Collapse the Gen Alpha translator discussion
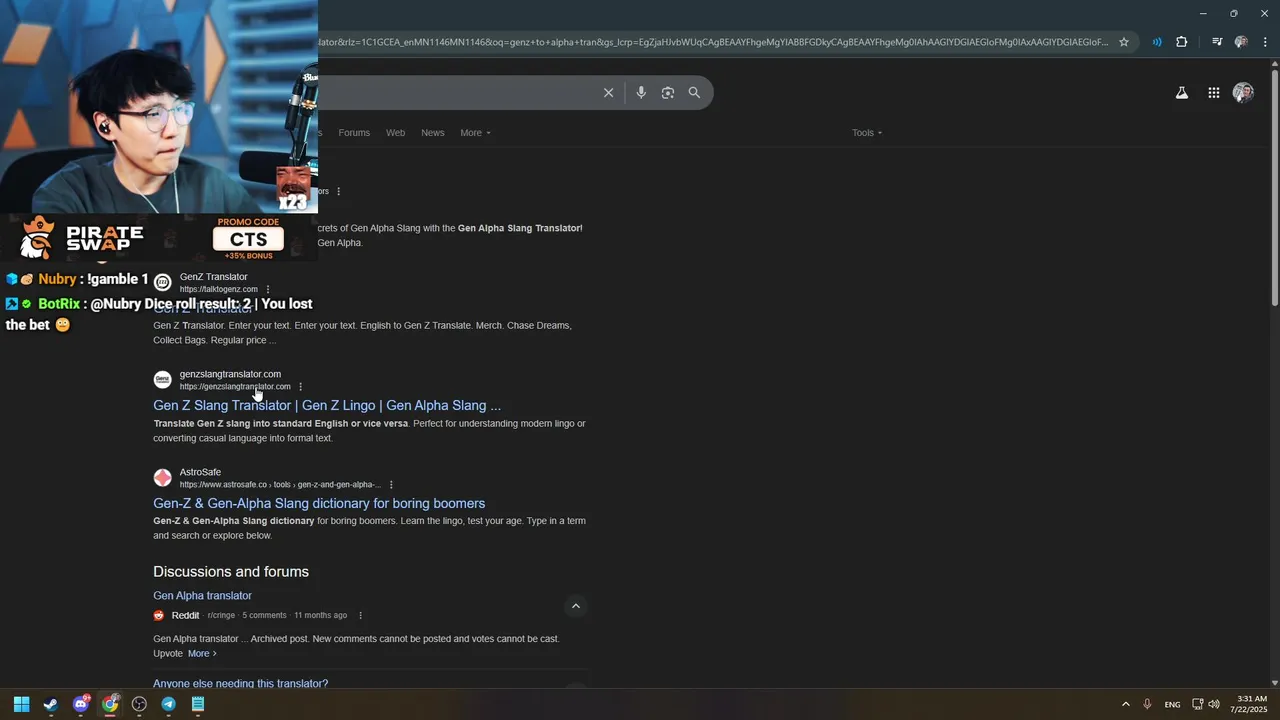 (575, 606)
